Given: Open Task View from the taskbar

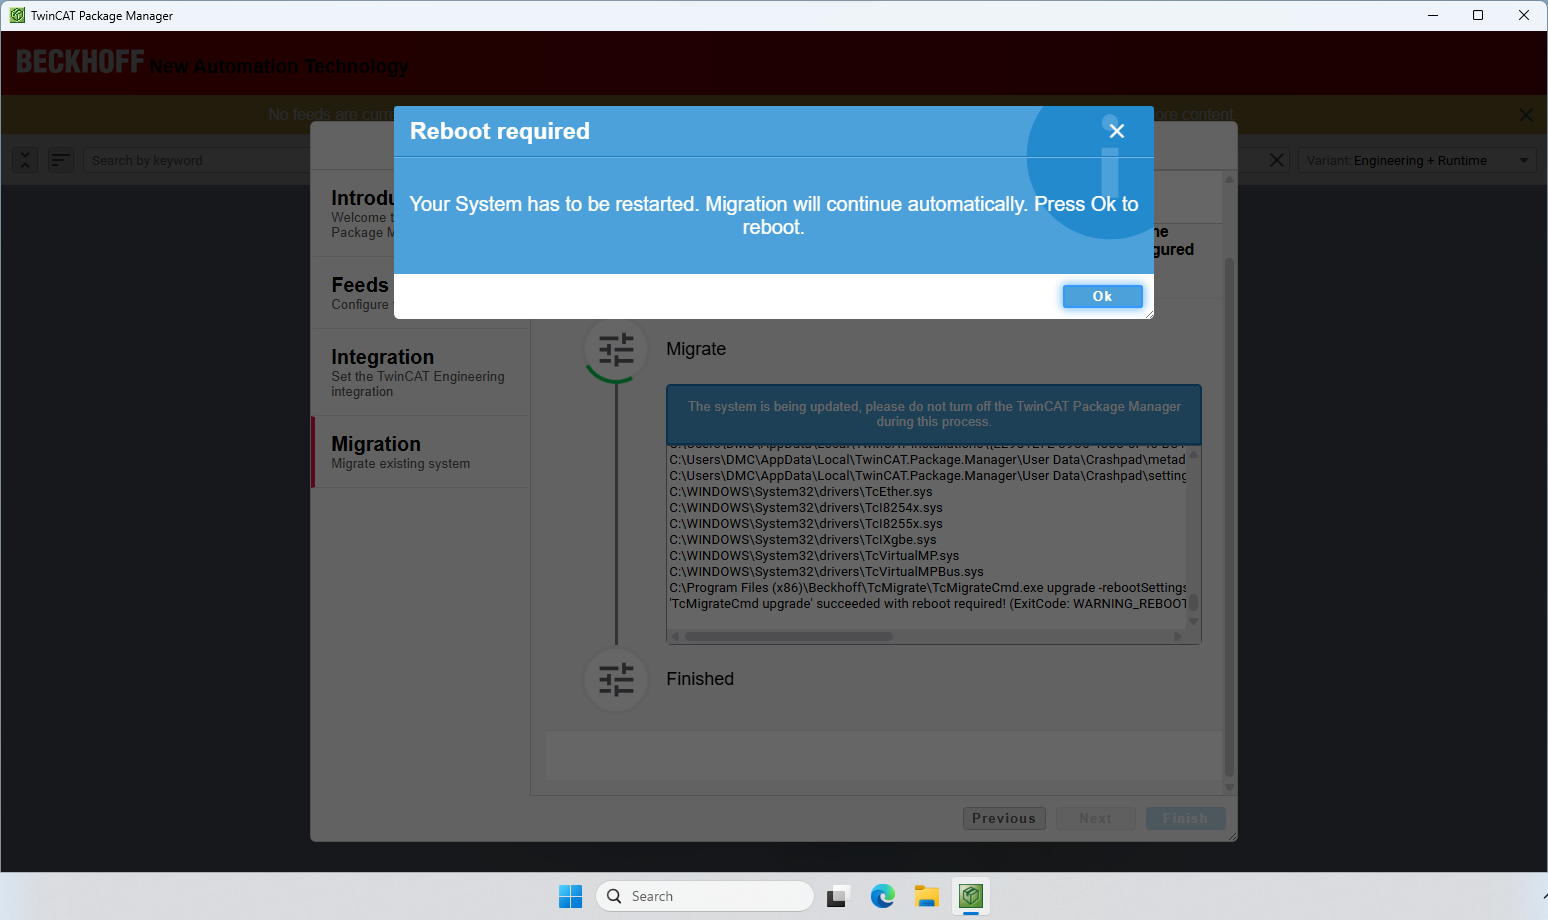Looking at the screenshot, I should pos(838,896).
